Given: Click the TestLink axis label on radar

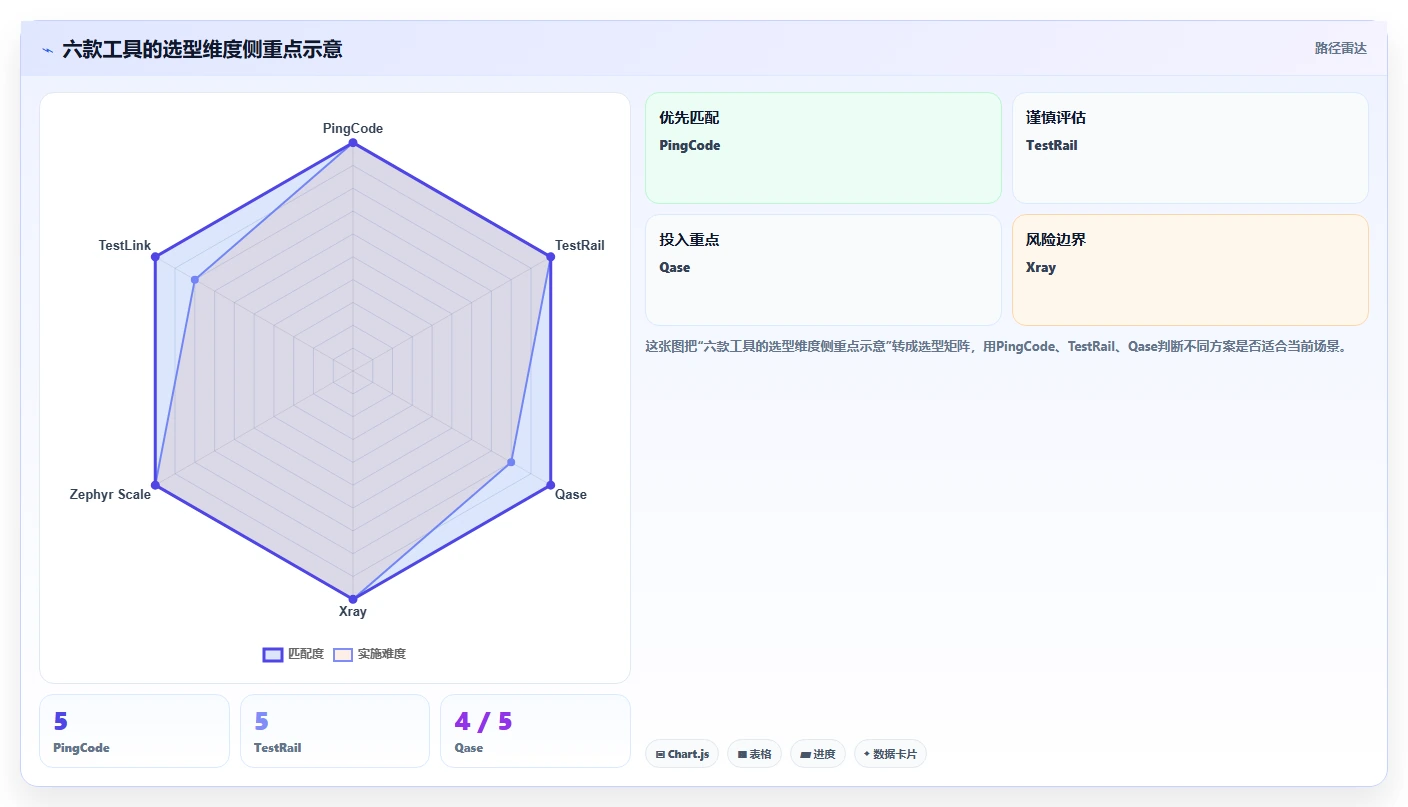Looking at the screenshot, I should pos(125,245).
